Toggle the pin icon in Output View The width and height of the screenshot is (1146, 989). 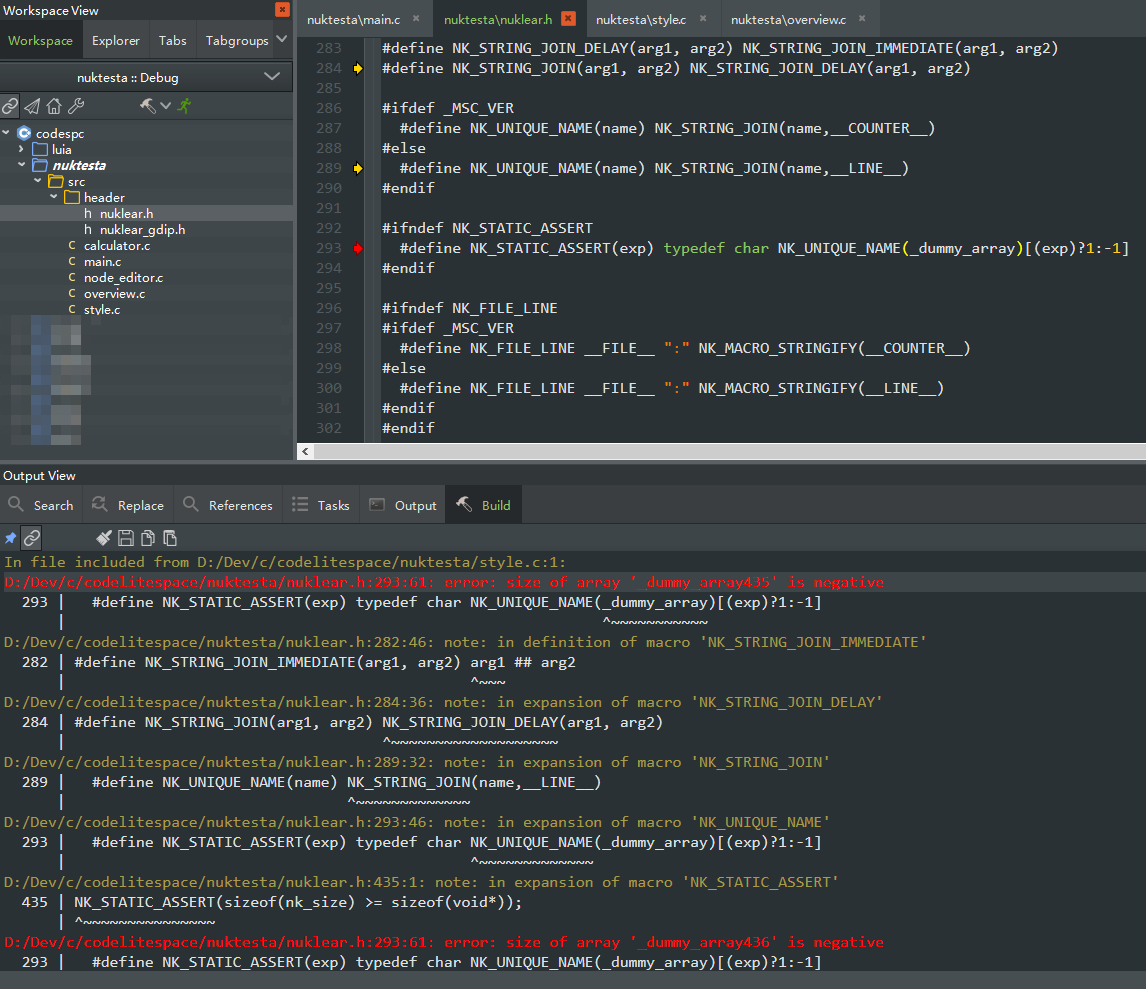(10, 537)
